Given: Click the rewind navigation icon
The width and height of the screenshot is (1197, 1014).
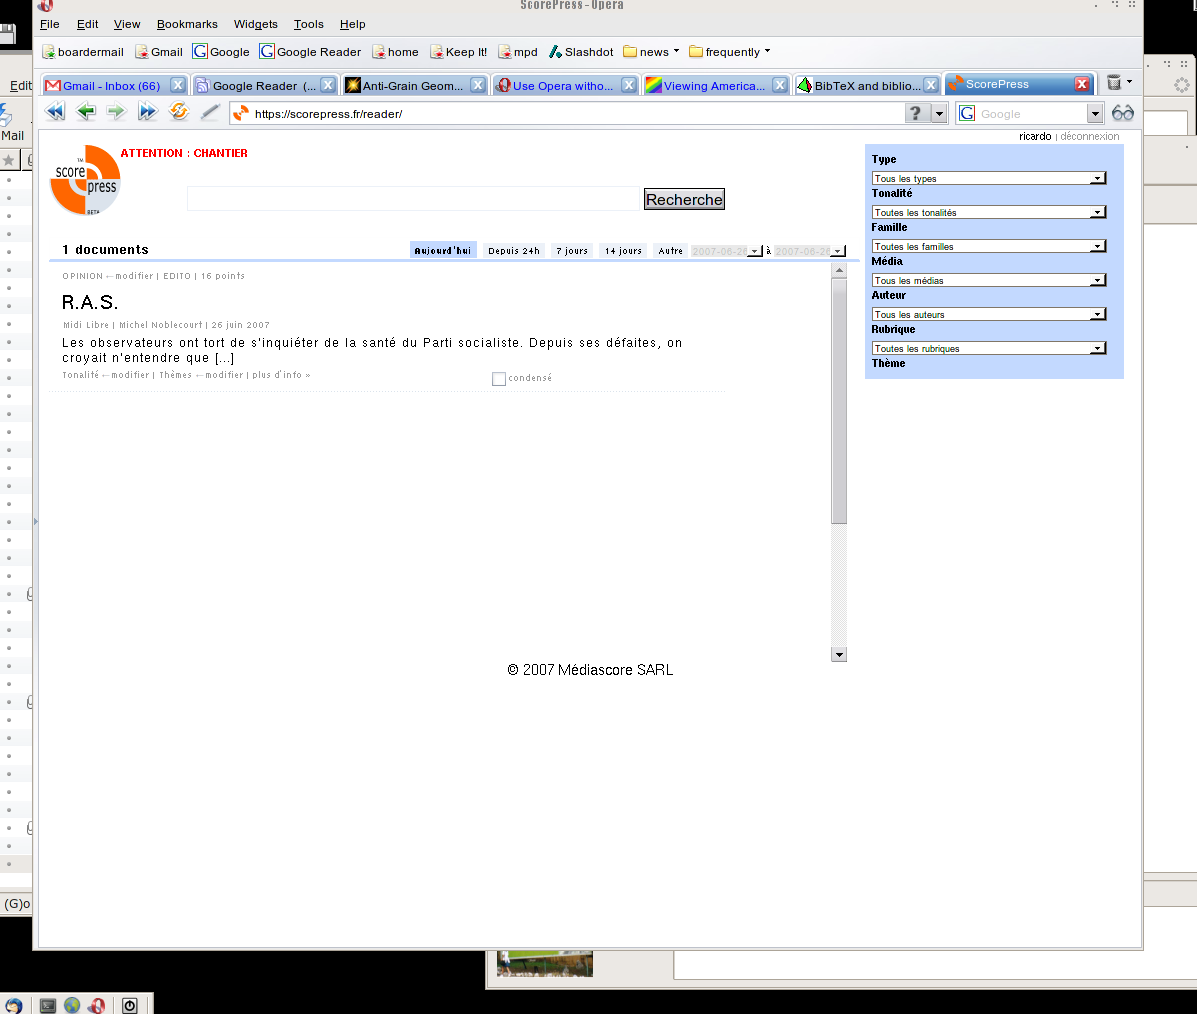Looking at the screenshot, I should 55,112.
